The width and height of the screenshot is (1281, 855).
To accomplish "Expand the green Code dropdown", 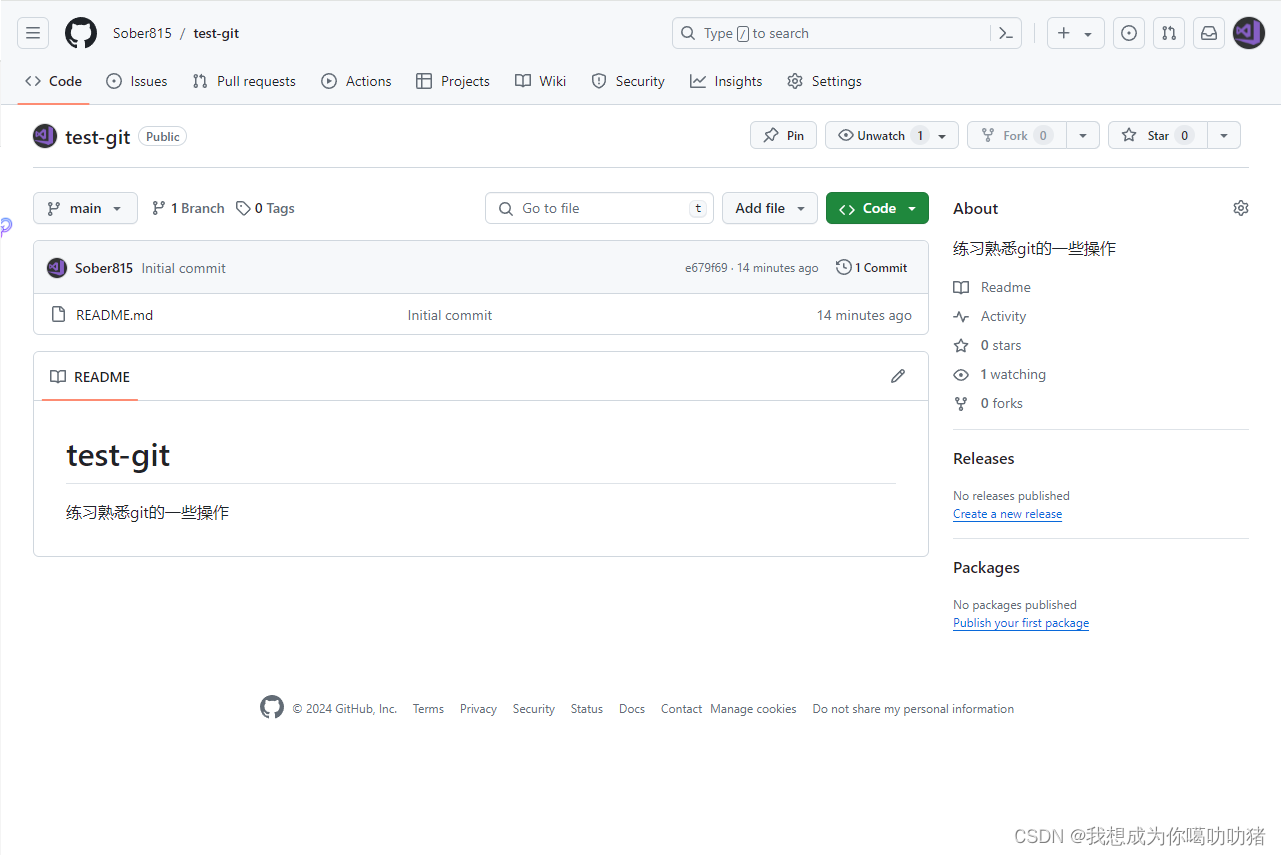I will pos(877,208).
